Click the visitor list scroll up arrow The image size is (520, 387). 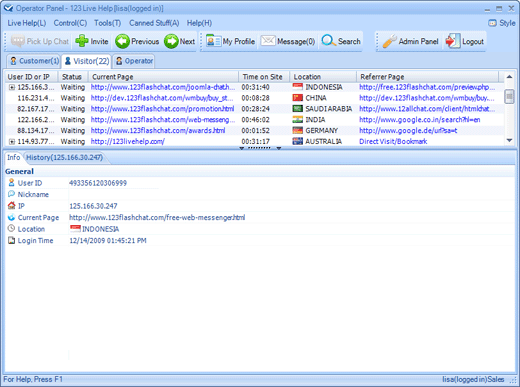point(509,77)
